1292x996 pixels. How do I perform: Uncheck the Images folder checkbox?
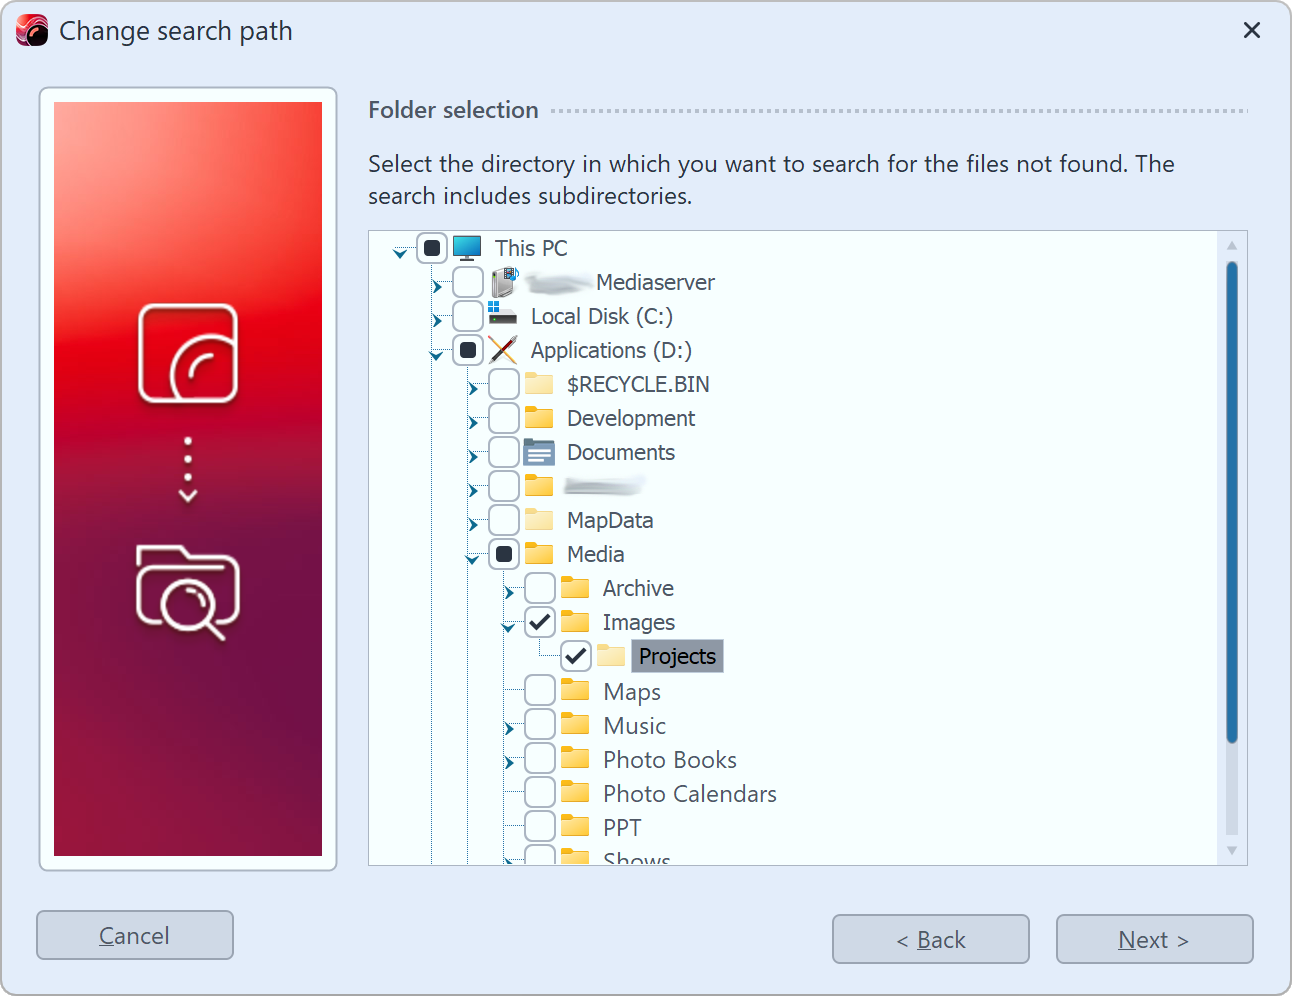coord(540,621)
